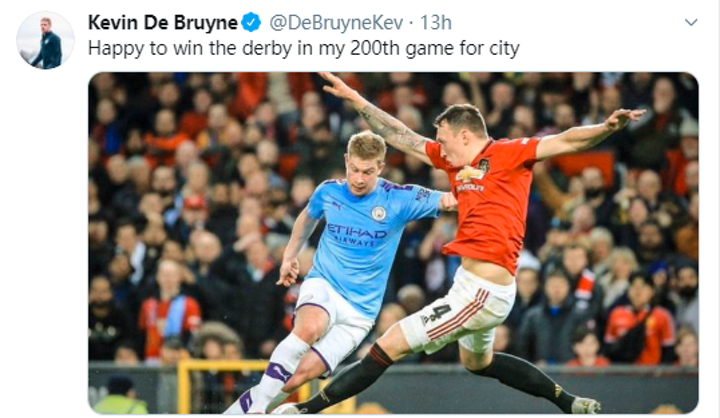Open the tweet's 13h timestamp
This screenshot has width=720, height=418.
click(436, 23)
